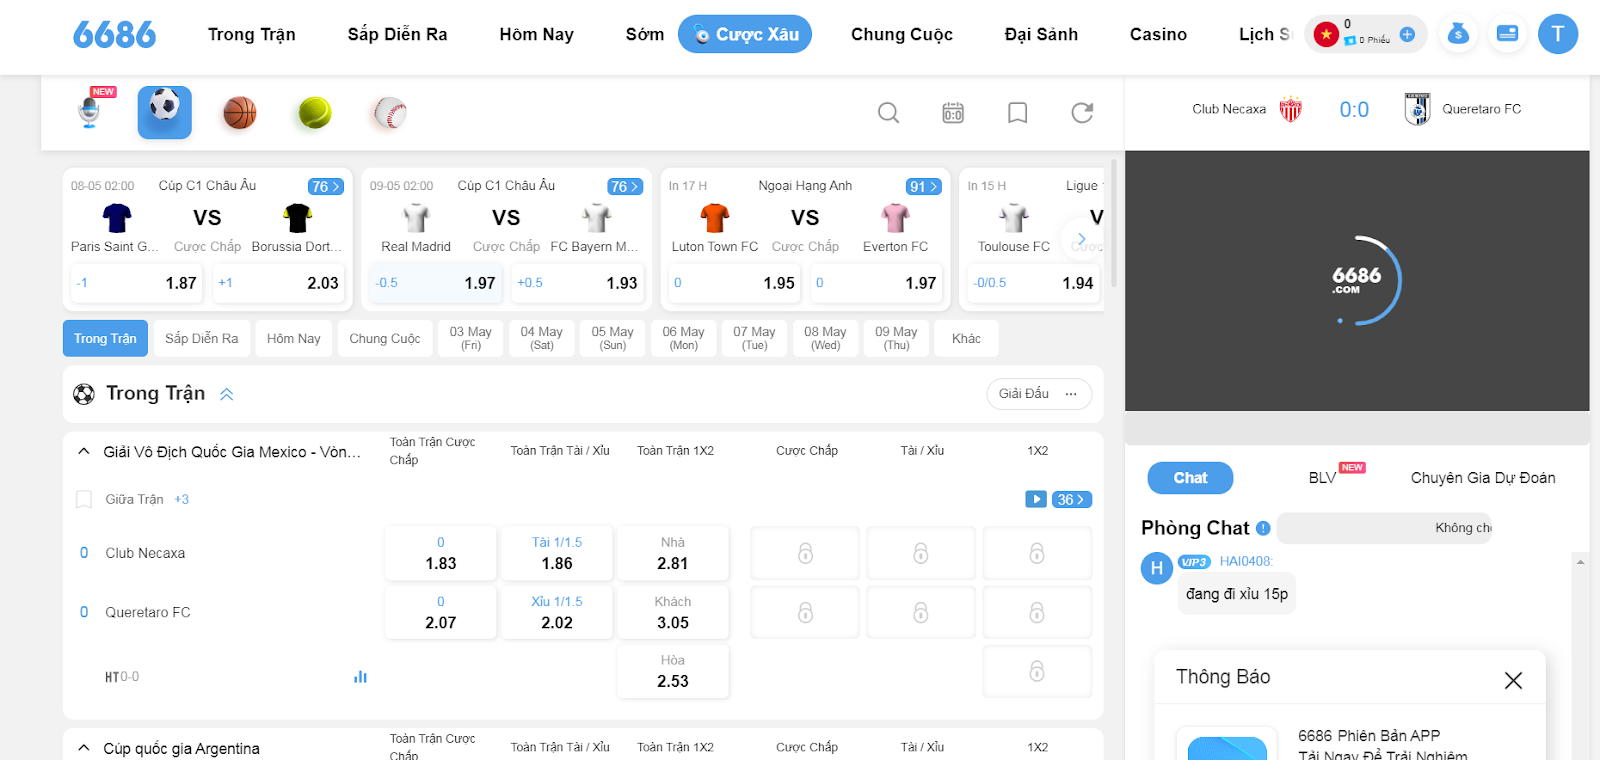This screenshot has width=1600, height=760.
Task: Click the chat panel scrollbar up arrow
Action: (x=1580, y=562)
